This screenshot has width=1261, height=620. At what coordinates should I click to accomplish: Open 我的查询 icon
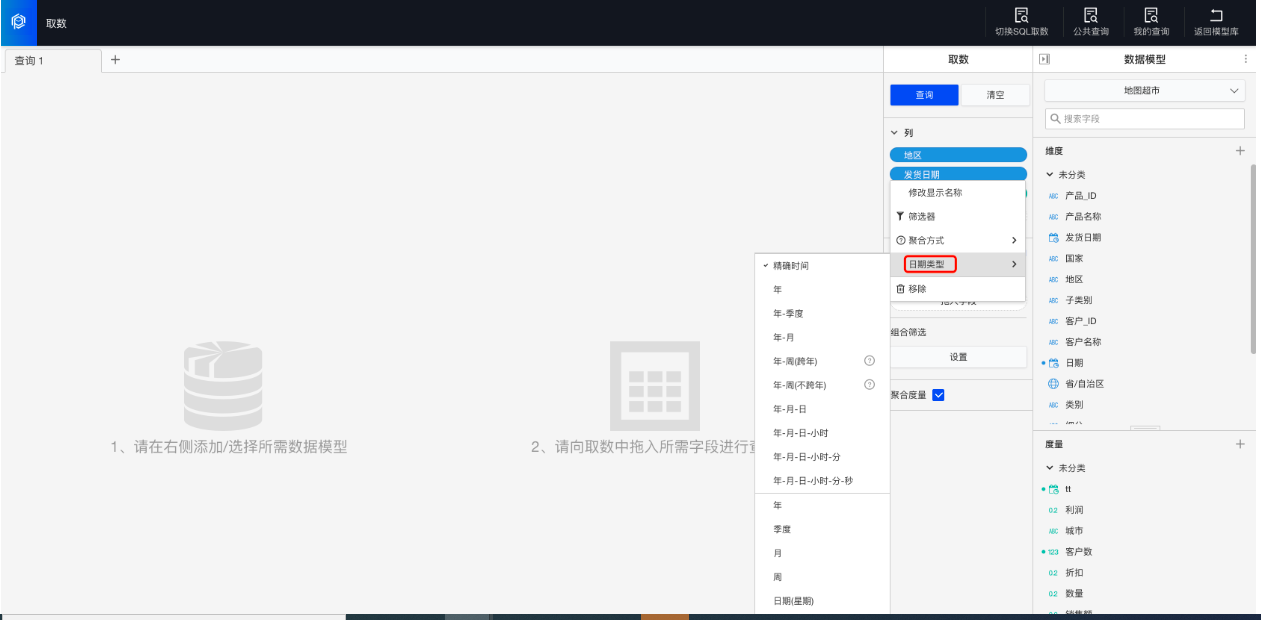[x=1151, y=15]
